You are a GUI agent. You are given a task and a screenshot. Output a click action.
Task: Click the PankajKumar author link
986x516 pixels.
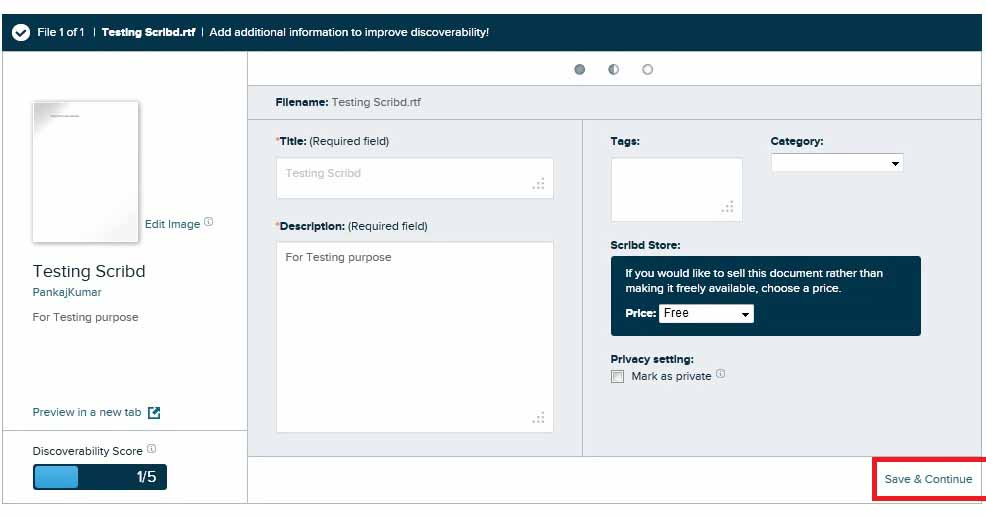click(67, 292)
